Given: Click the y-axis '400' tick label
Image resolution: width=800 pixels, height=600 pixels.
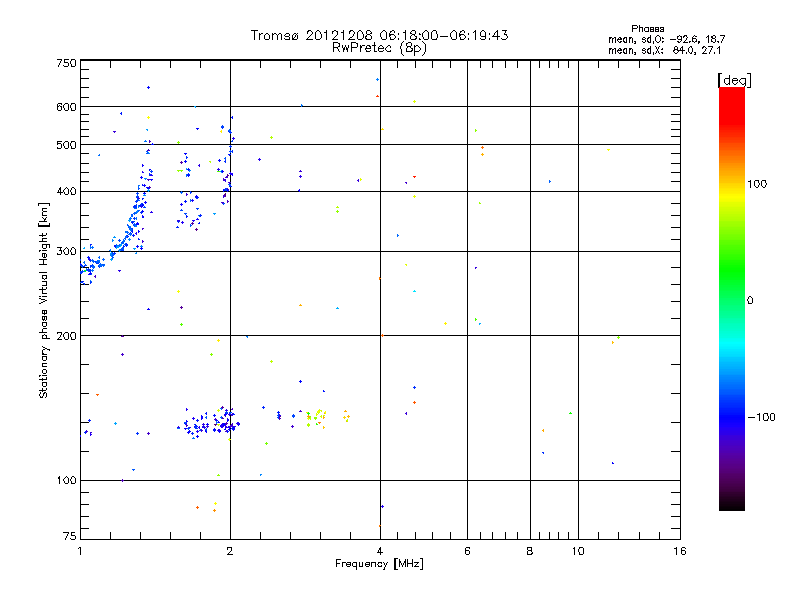Looking at the screenshot, I should 66,191.
